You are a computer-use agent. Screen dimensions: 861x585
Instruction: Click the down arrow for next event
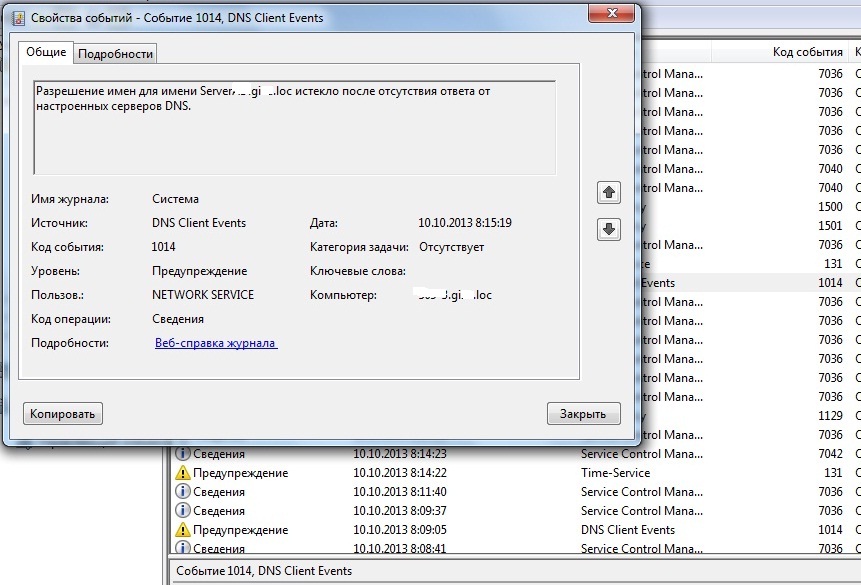607,229
